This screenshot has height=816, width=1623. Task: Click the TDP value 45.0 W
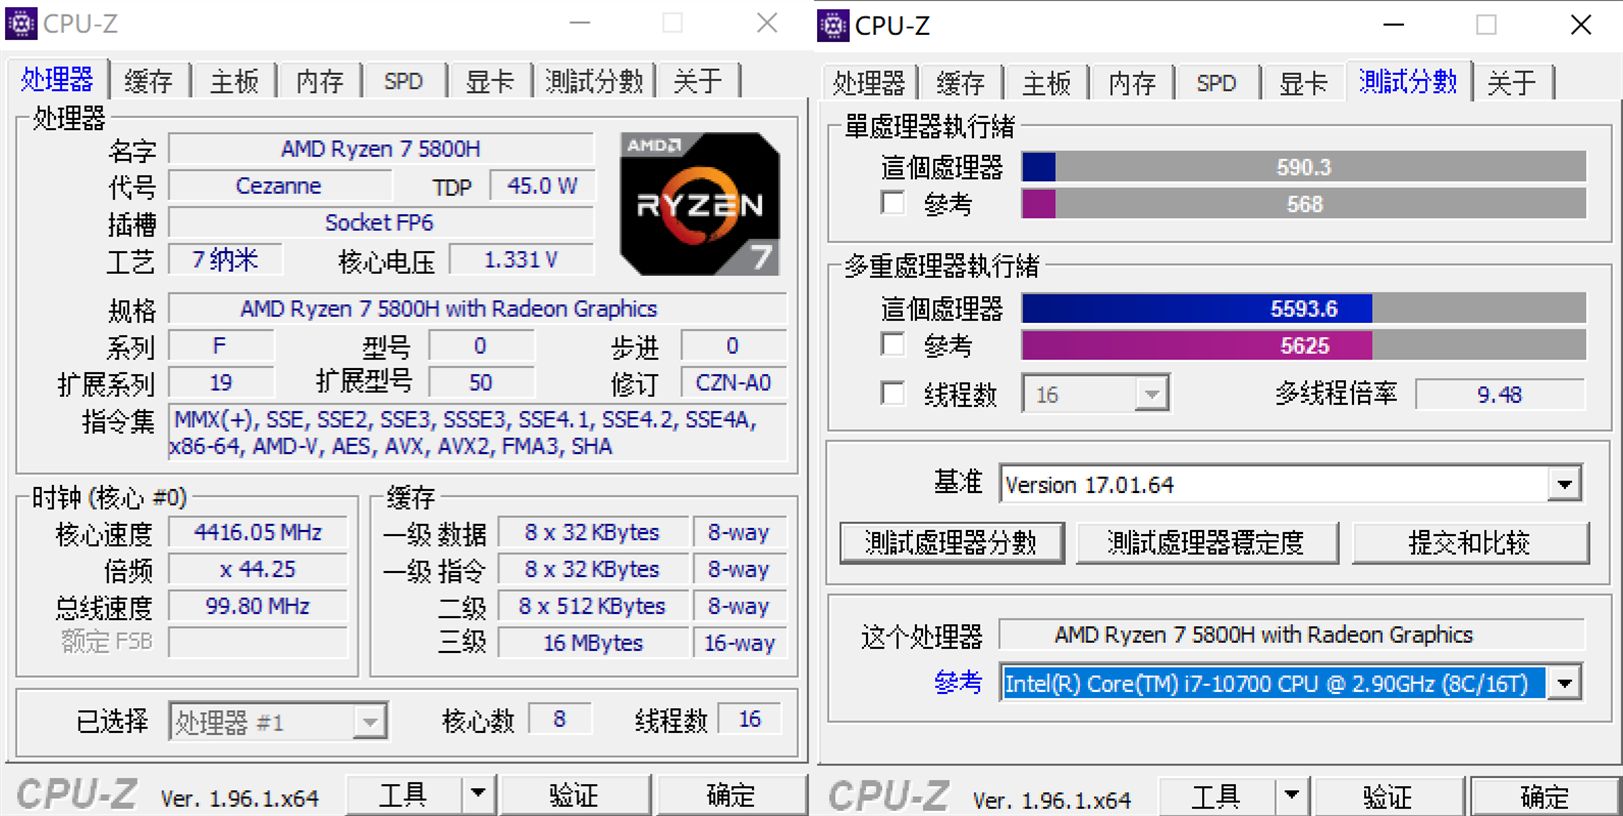click(542, 186)
